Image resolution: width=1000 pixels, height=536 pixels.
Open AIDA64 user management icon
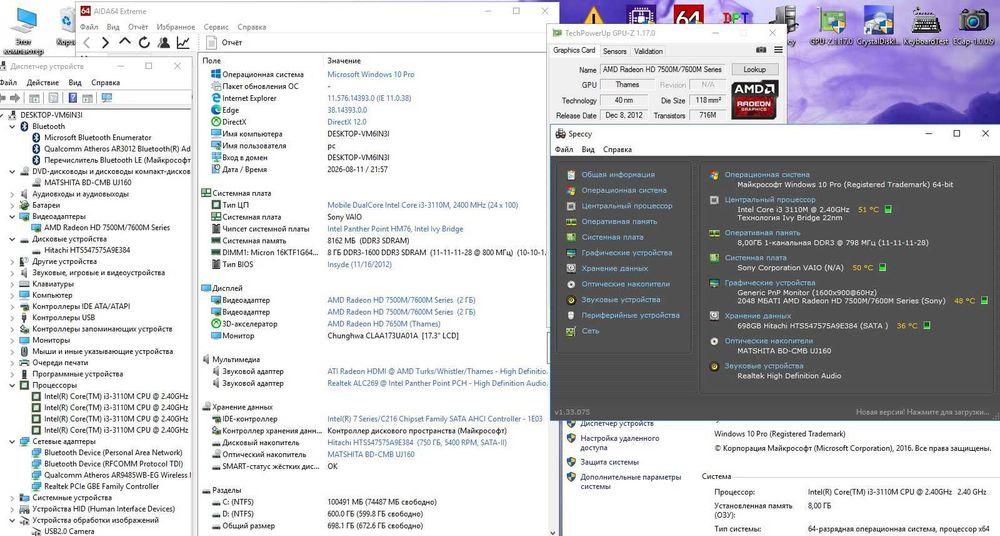click(x=164, y=43)
